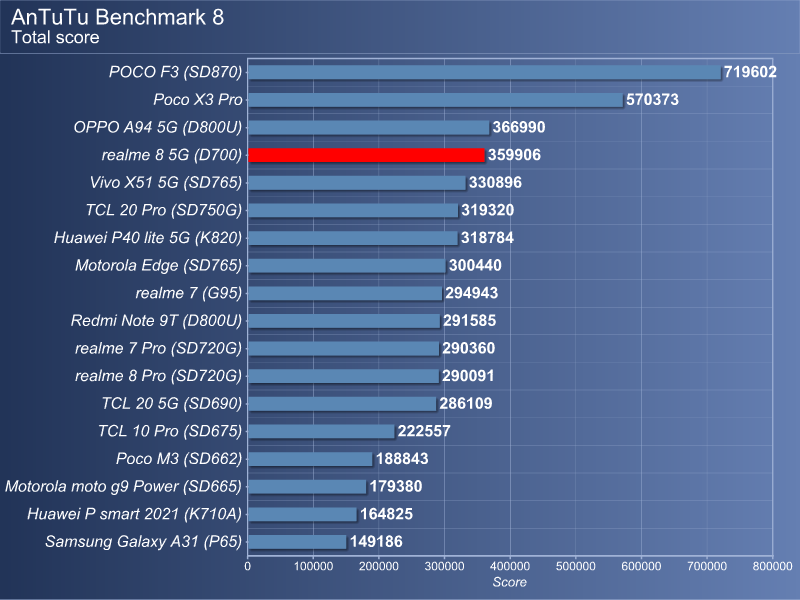Select the "Motorola Edge (SD765)" label
Image resolution: width=800 pixels, height=600 pixels.
click(x=159, y=265)
